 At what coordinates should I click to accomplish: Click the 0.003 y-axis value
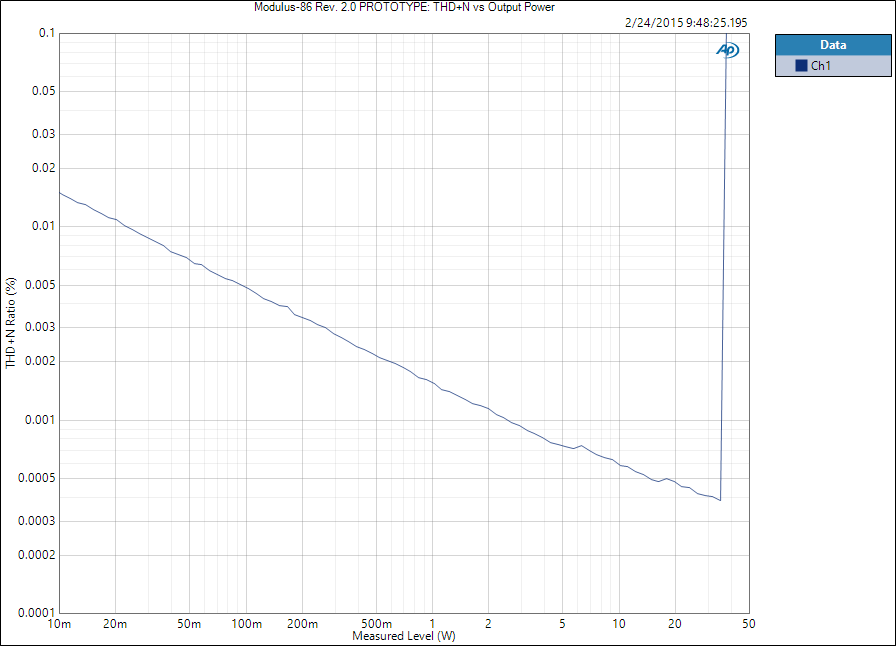tap(41, 327)
